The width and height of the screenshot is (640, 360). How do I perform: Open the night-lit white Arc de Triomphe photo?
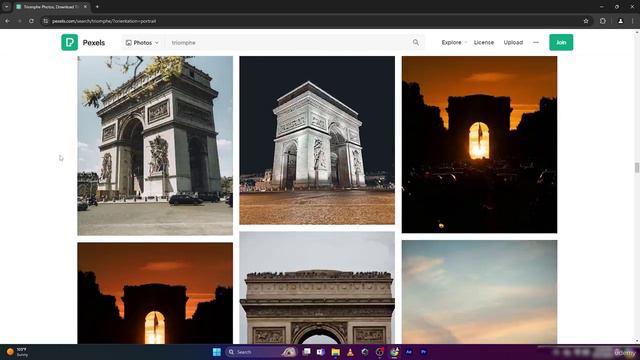coord(317,140)
